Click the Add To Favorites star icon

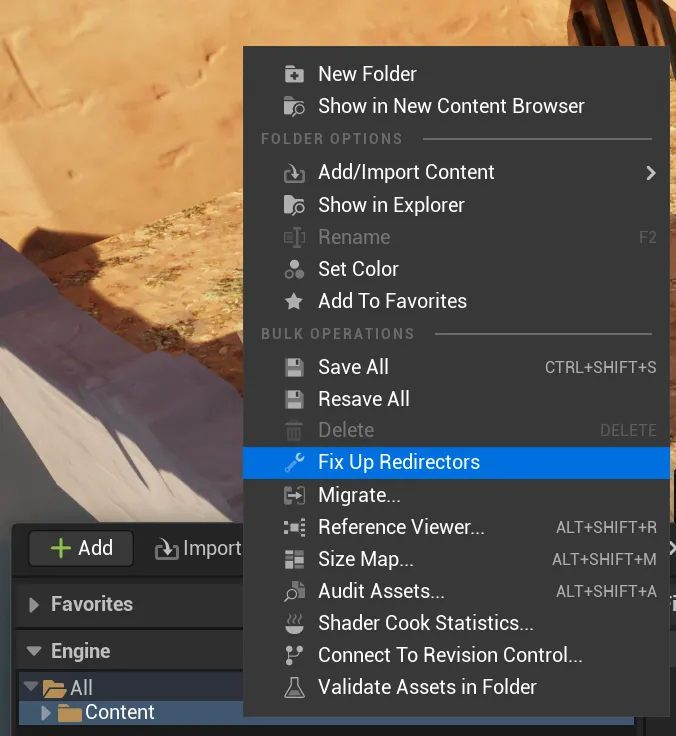point(294,301)
